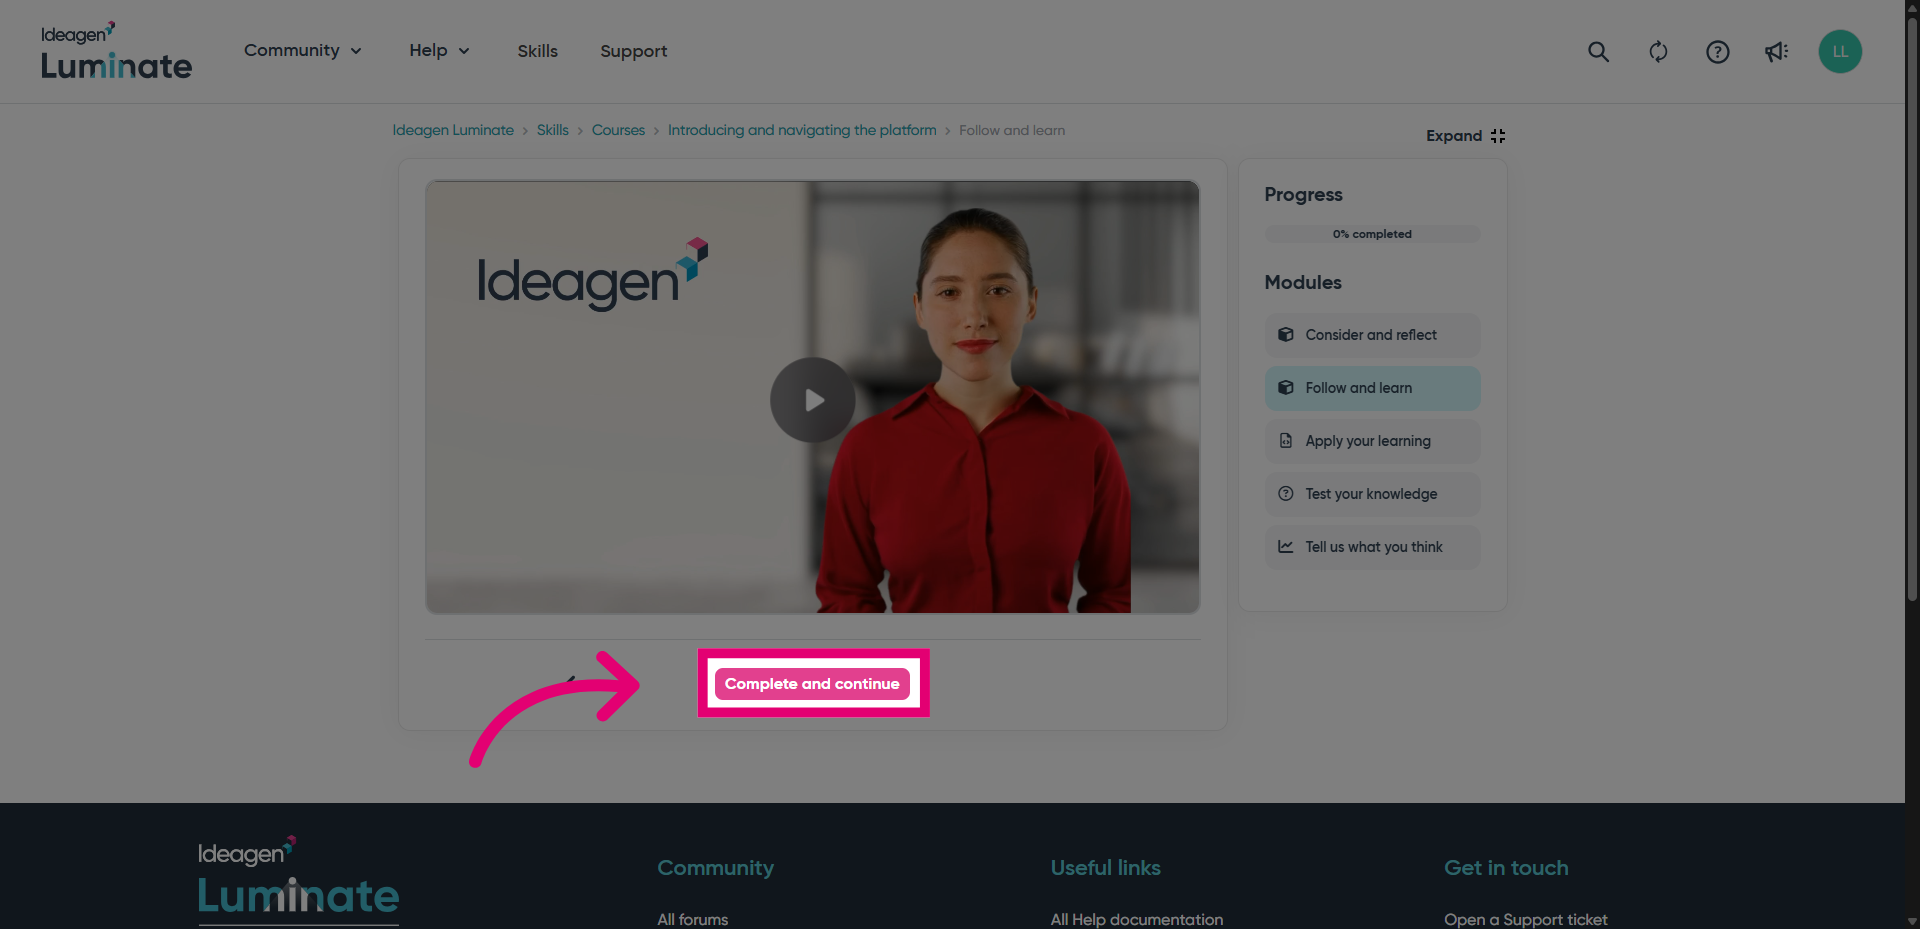The image size is (1920, 929).
Task: Click the Tell us what you think chart icon
Action: pyautogui.click(x=1286, y=547)
